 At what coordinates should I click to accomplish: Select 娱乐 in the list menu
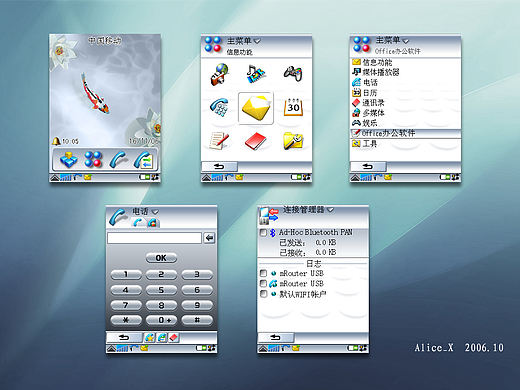[405, 123]
